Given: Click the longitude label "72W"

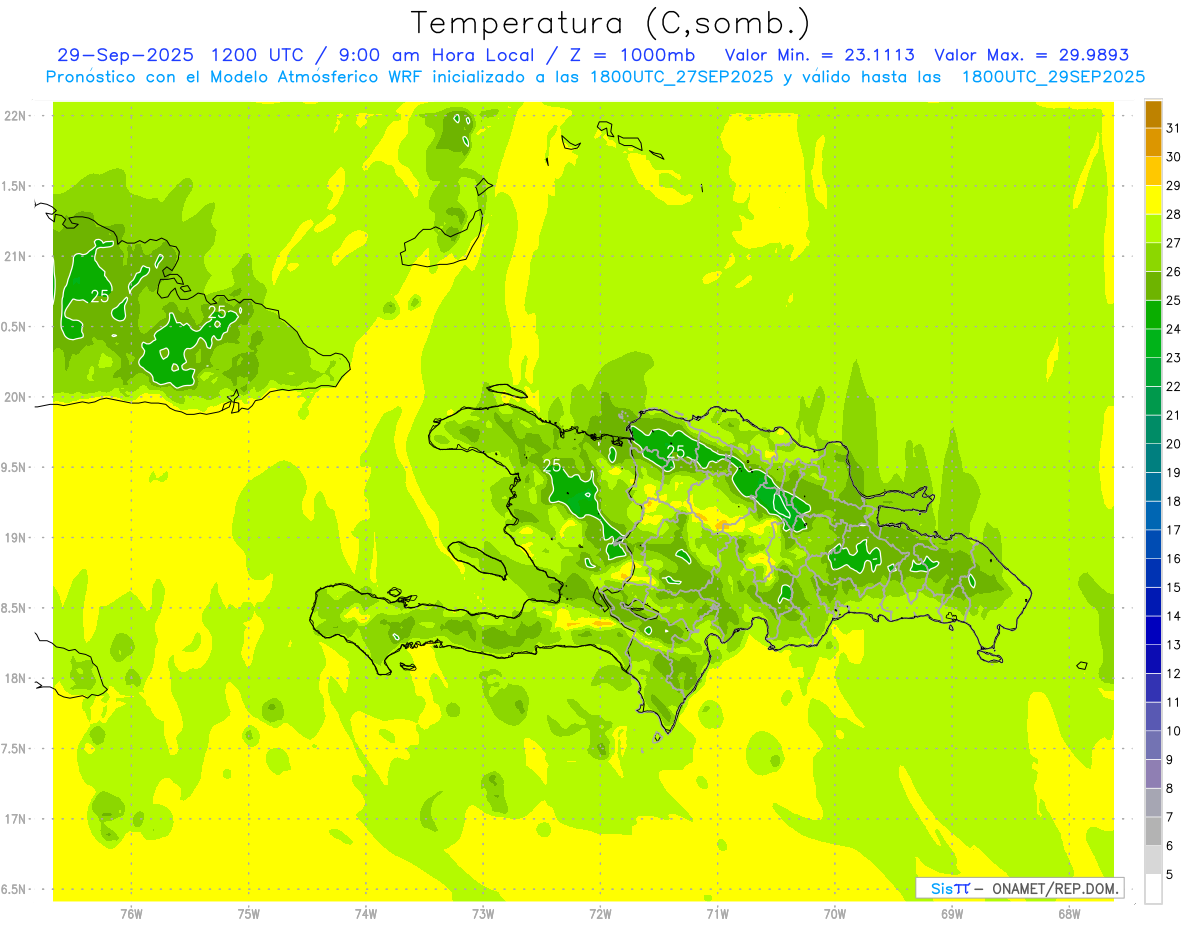Looking at the screenshot, I should point(600,914).
